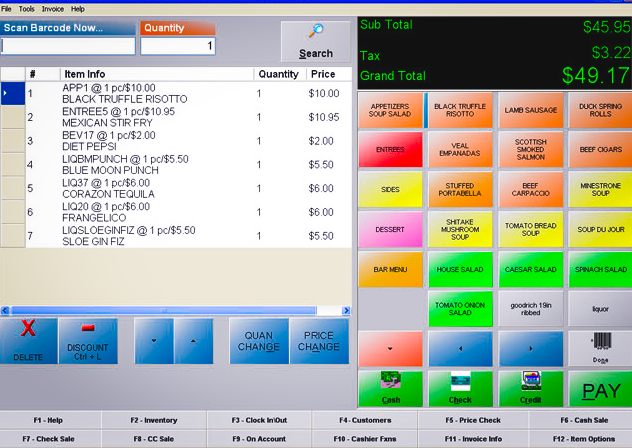Move selection up with up arrow button
Image resolution: width=632 pixels, height=448 pixels.
pos(193,341)
